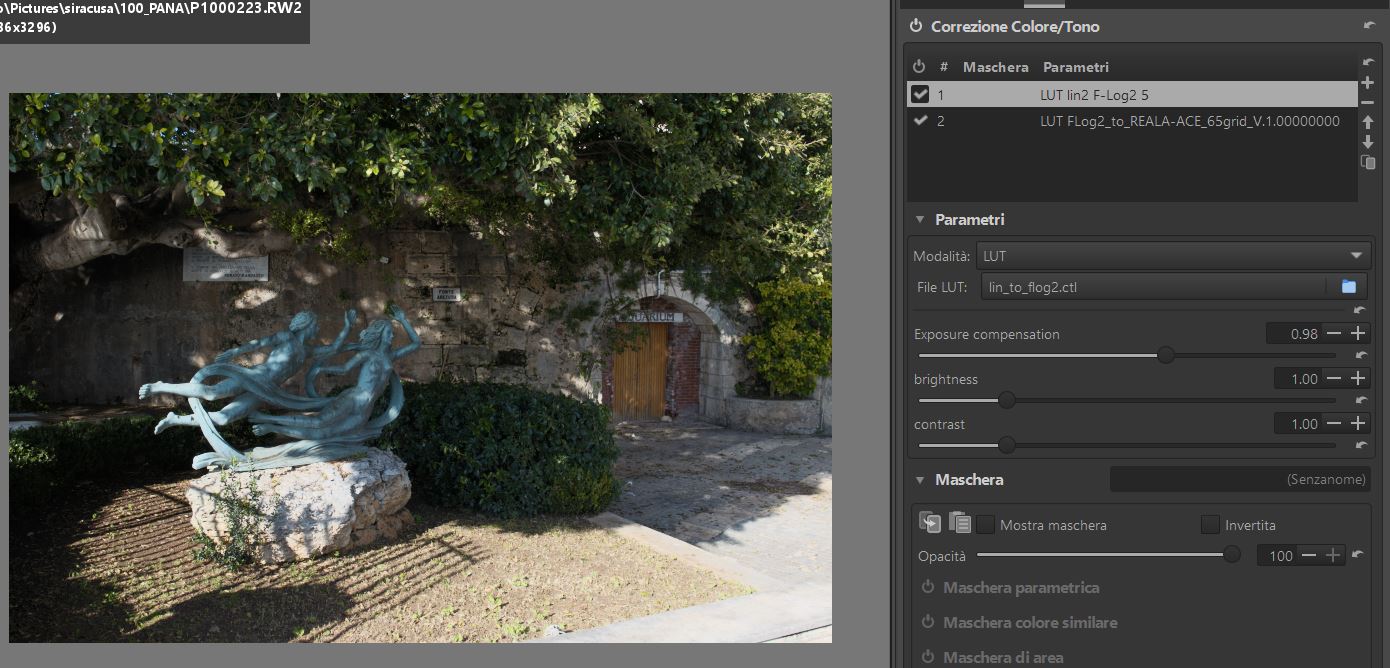Decrease Opacità with minus button
Viewport: 1390px width, 668px height.
tap(1309, 555)
